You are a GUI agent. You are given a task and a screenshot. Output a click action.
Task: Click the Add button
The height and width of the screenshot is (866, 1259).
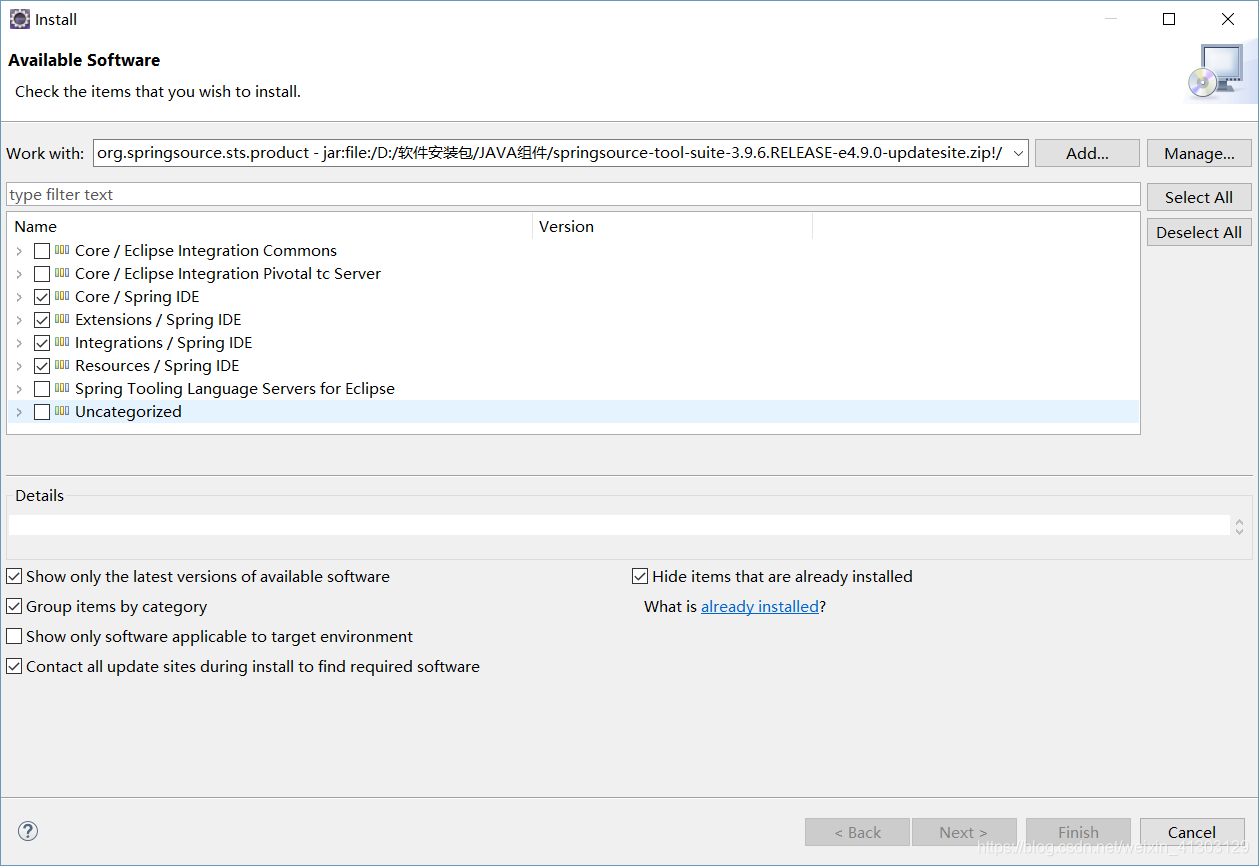[1087, 153]
